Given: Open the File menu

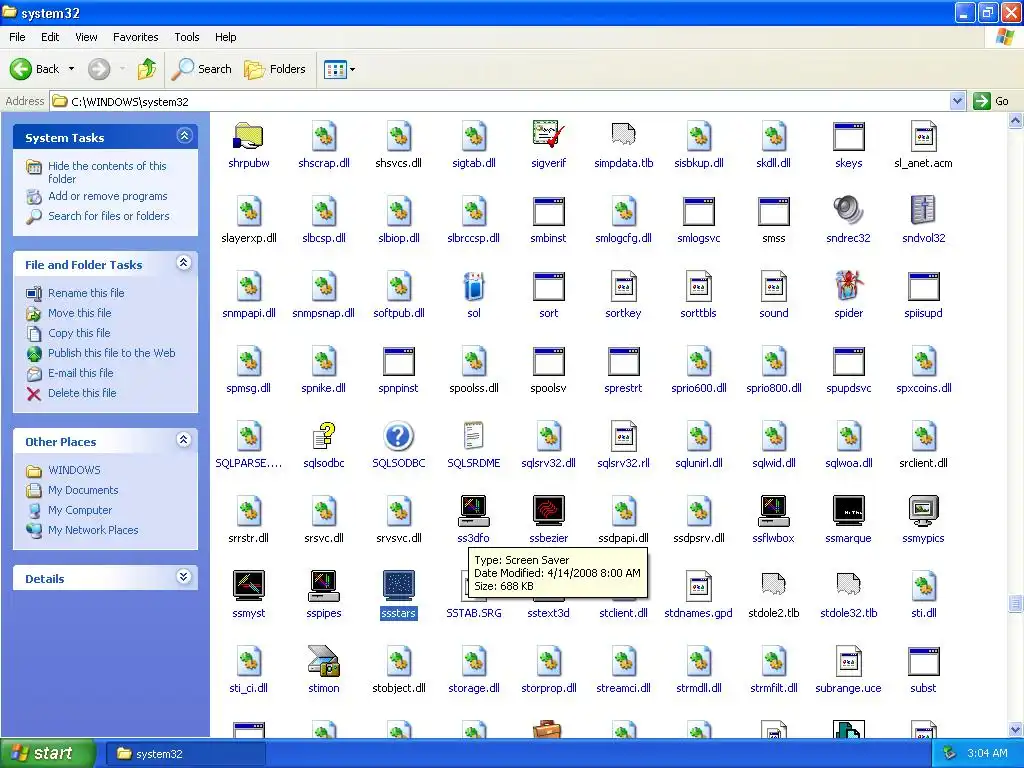Looking at the screenshot, I should coord(17,37).
